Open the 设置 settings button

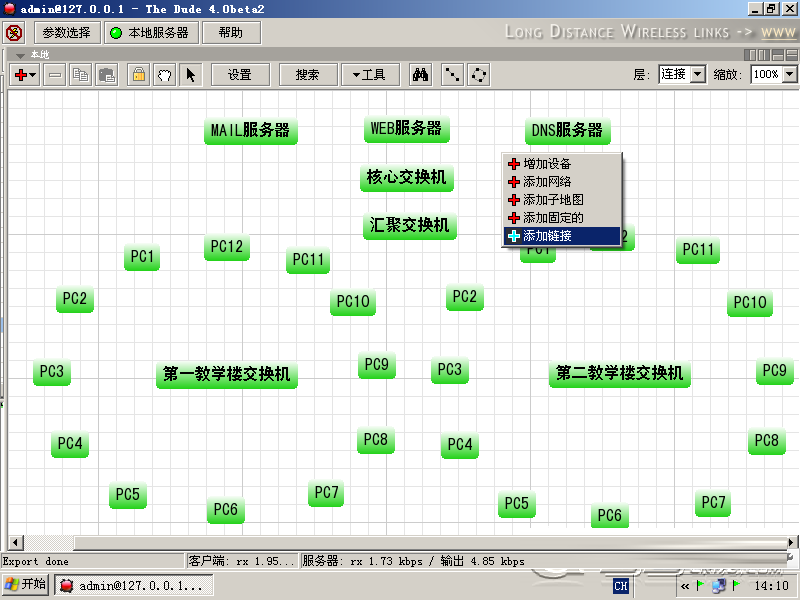tap(240, 75)
